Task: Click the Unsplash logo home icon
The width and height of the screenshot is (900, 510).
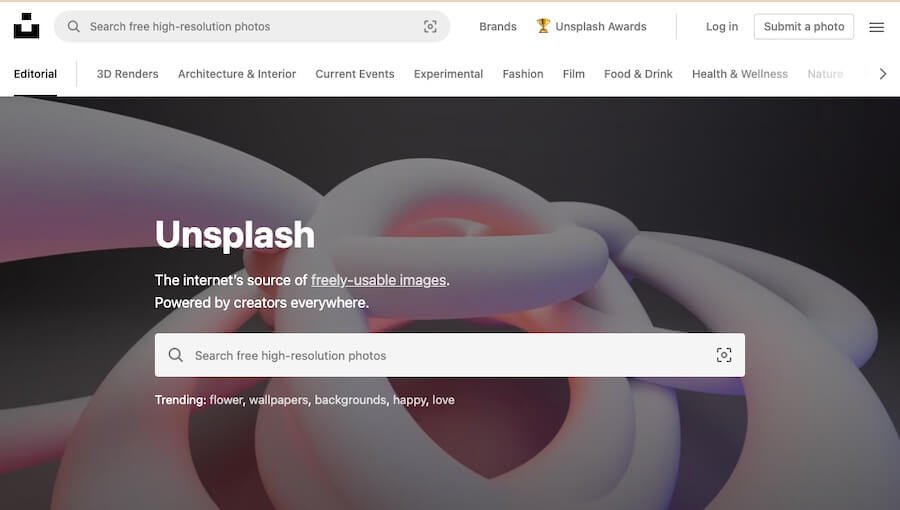Action: [x=26, y=26]
